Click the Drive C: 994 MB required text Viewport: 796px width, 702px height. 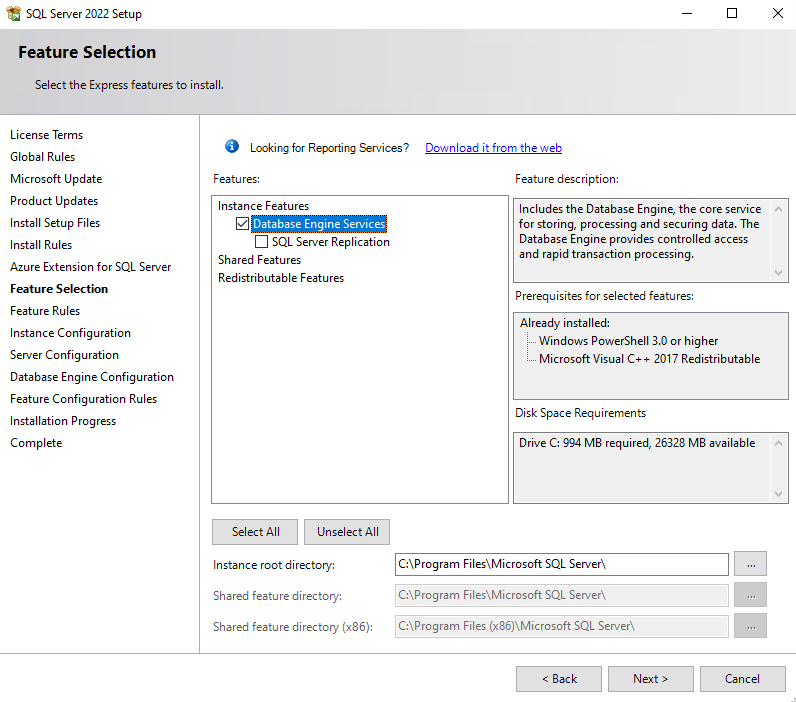[x=637, y=443]
